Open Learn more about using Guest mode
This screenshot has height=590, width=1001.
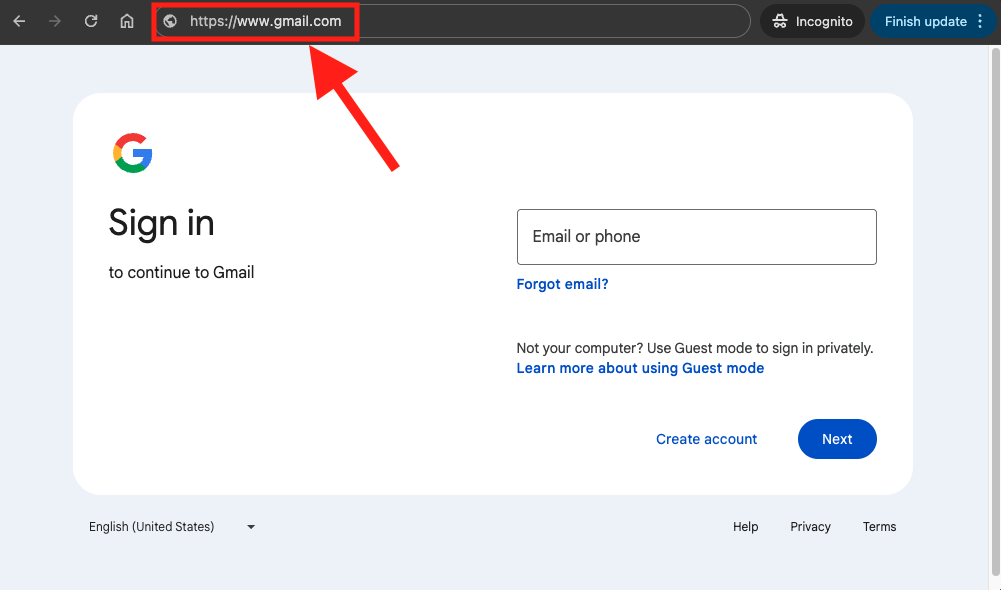point(640,368)
